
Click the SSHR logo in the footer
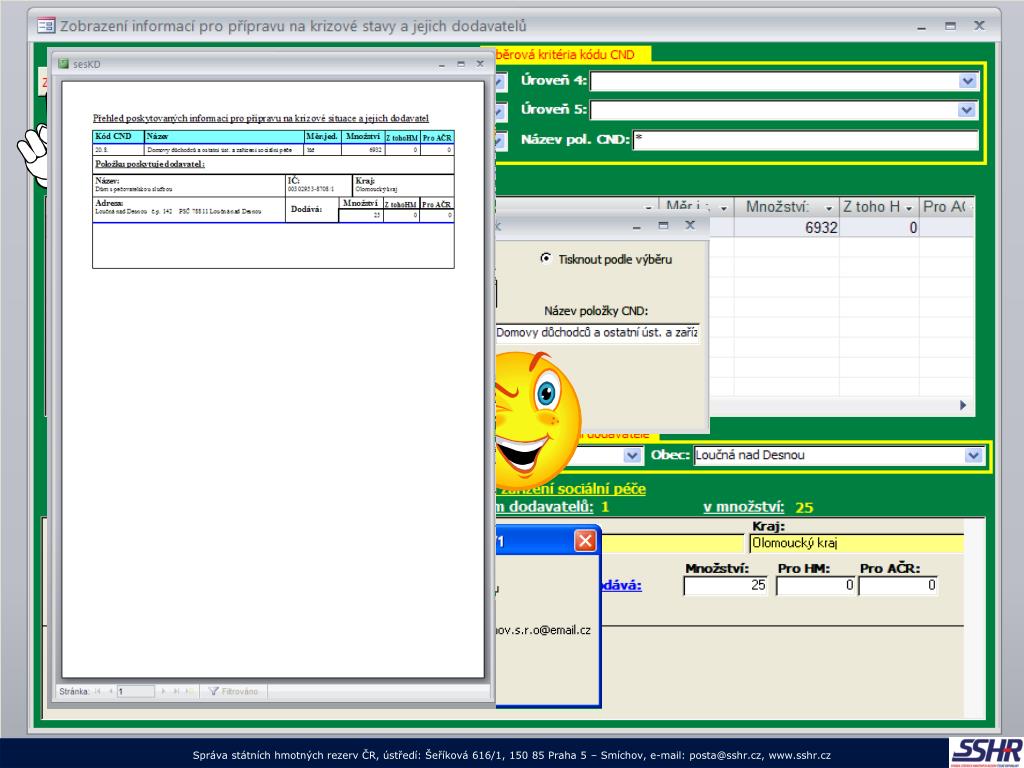986,752
